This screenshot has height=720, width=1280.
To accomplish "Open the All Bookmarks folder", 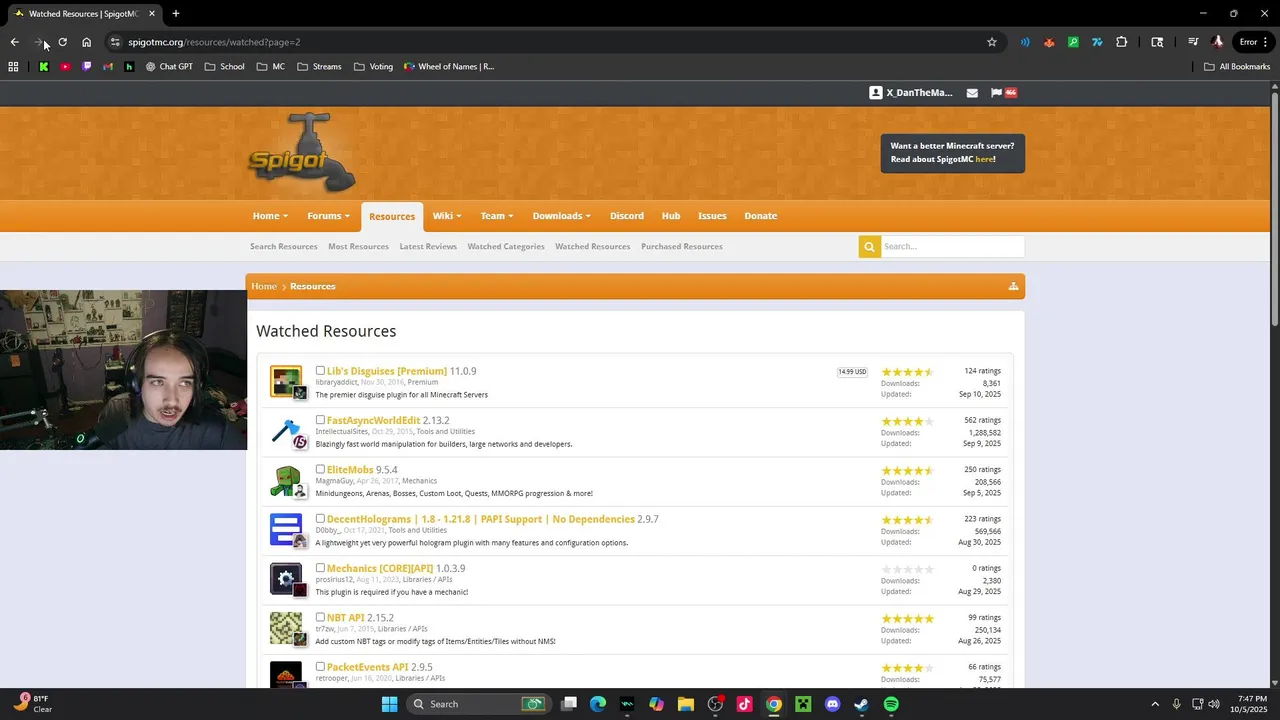I will (1237, 67).
